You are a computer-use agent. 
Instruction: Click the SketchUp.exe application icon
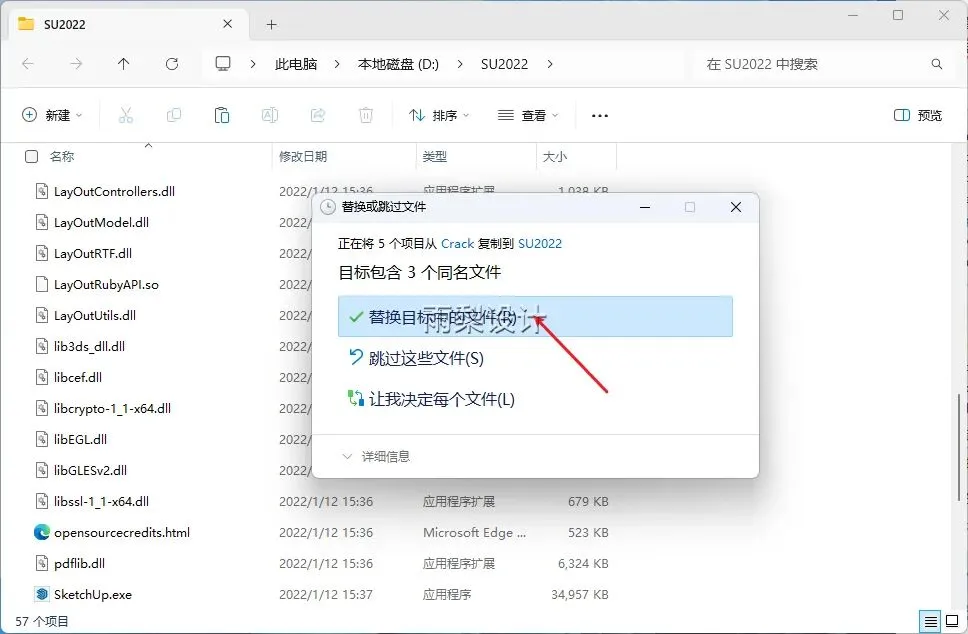point(41,594)
